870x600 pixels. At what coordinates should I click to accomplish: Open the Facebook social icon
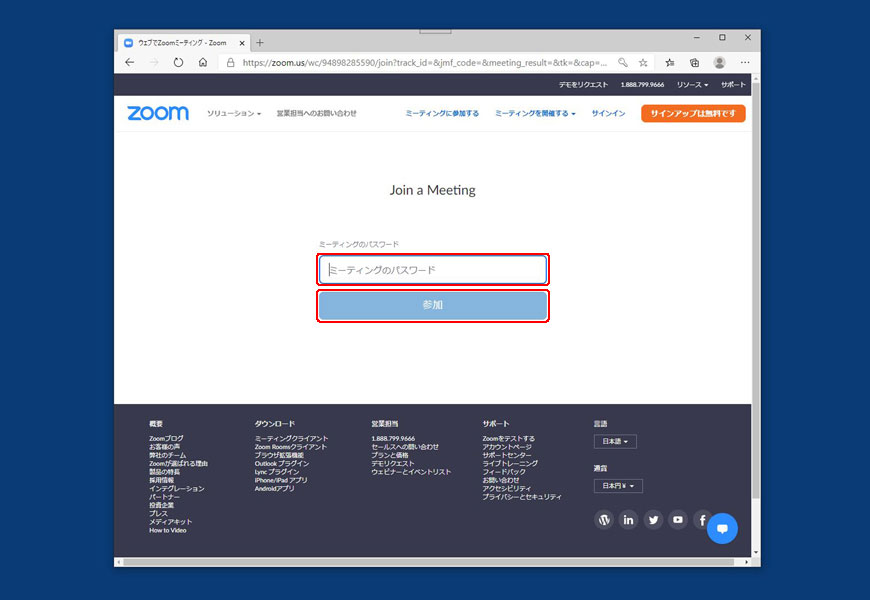click(x=701, y=520)
